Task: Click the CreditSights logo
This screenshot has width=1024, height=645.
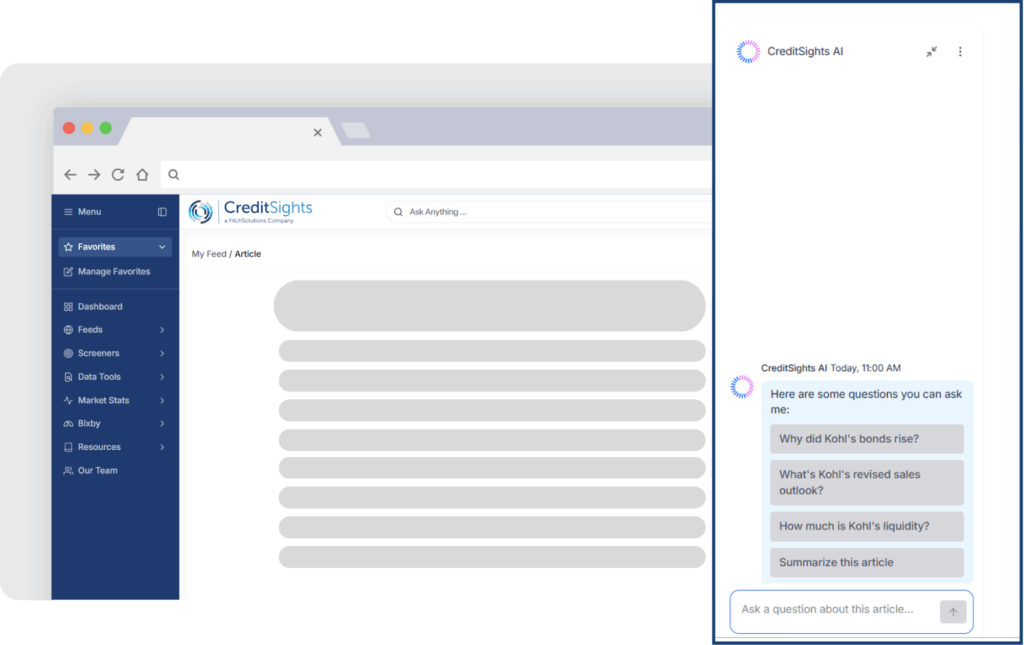Action: [251, 212]
